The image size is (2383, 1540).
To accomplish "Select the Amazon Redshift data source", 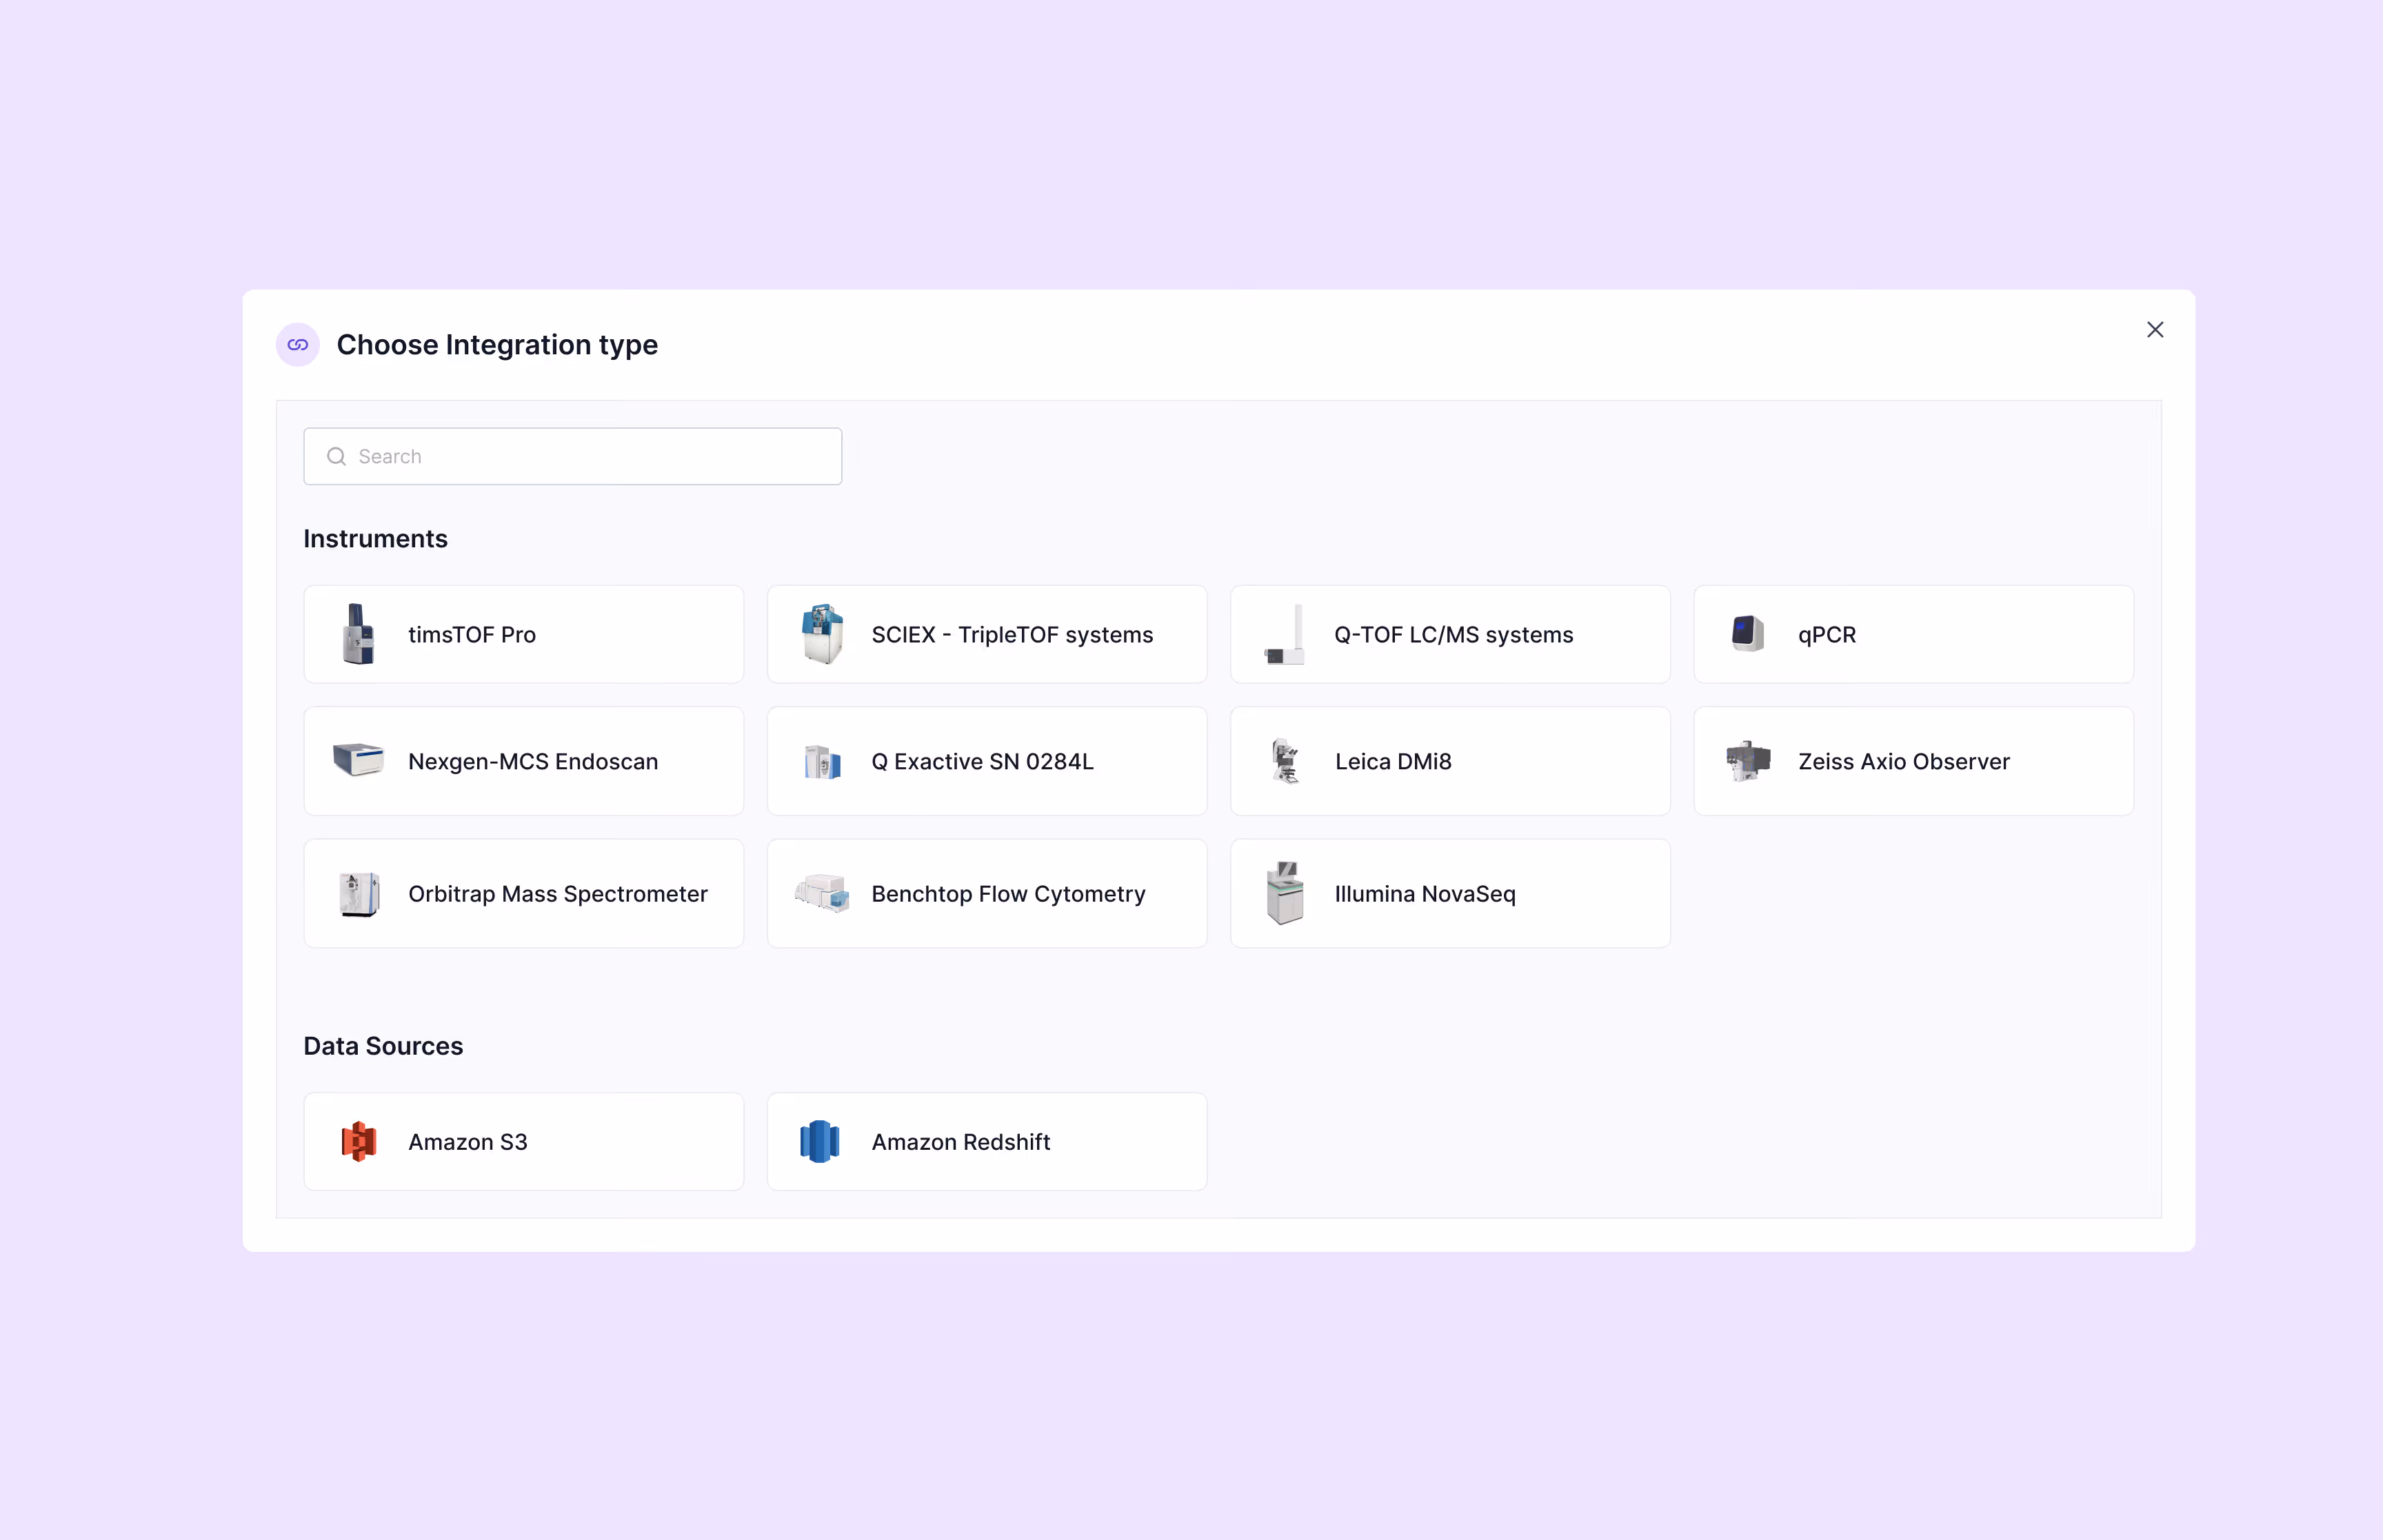I will pyautogui.click(x=985, y=1141).
